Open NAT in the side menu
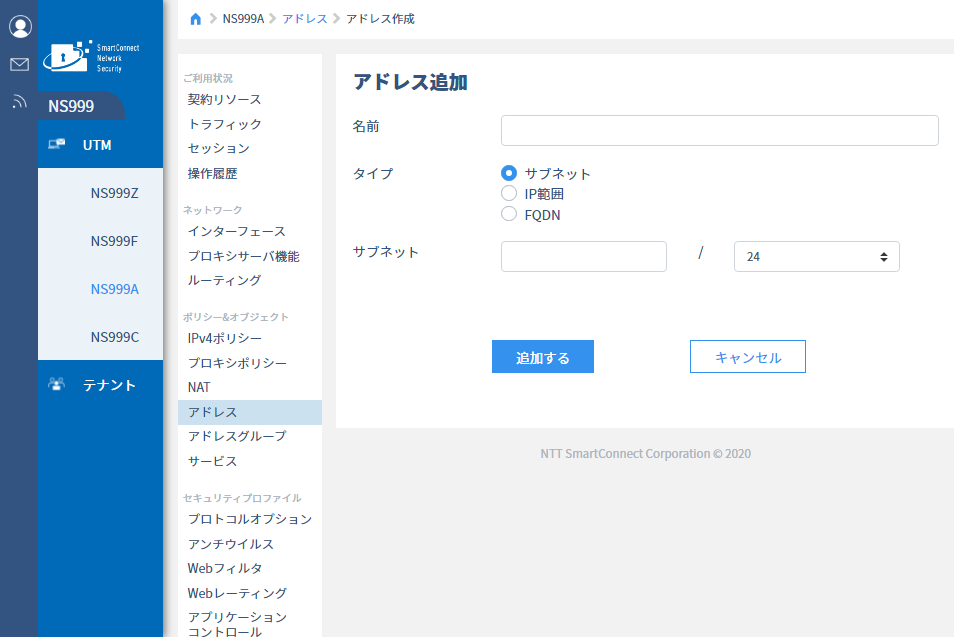This screenshot has height=637, width=954. (x=199, y=388)
